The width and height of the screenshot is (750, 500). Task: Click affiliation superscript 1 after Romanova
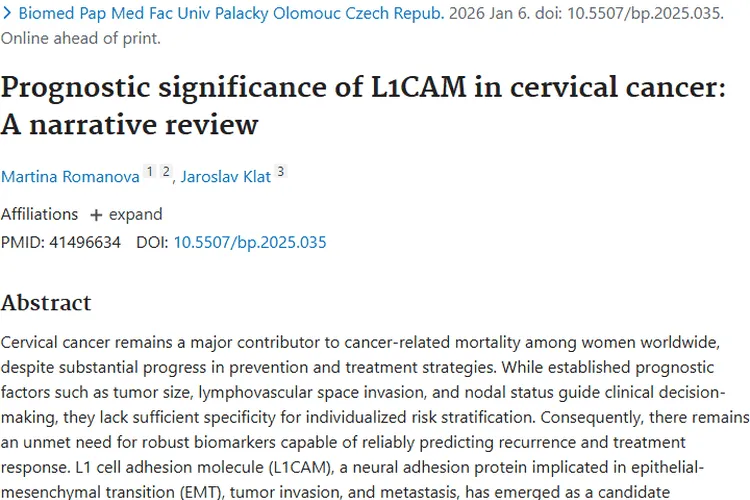[x=150, y=173]
